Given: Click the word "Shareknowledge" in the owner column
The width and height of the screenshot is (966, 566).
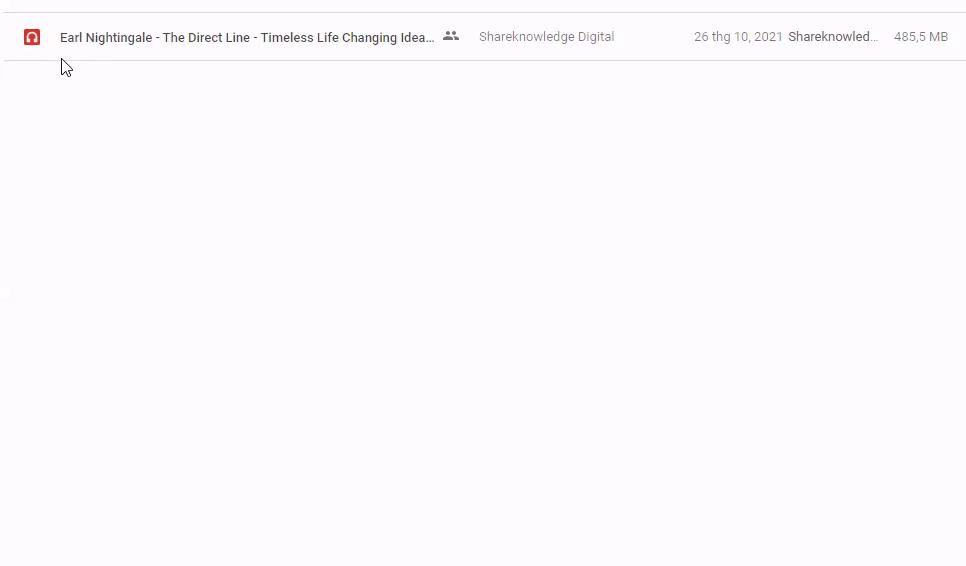Looking at the screenshot, I should [x=524, y=37].
